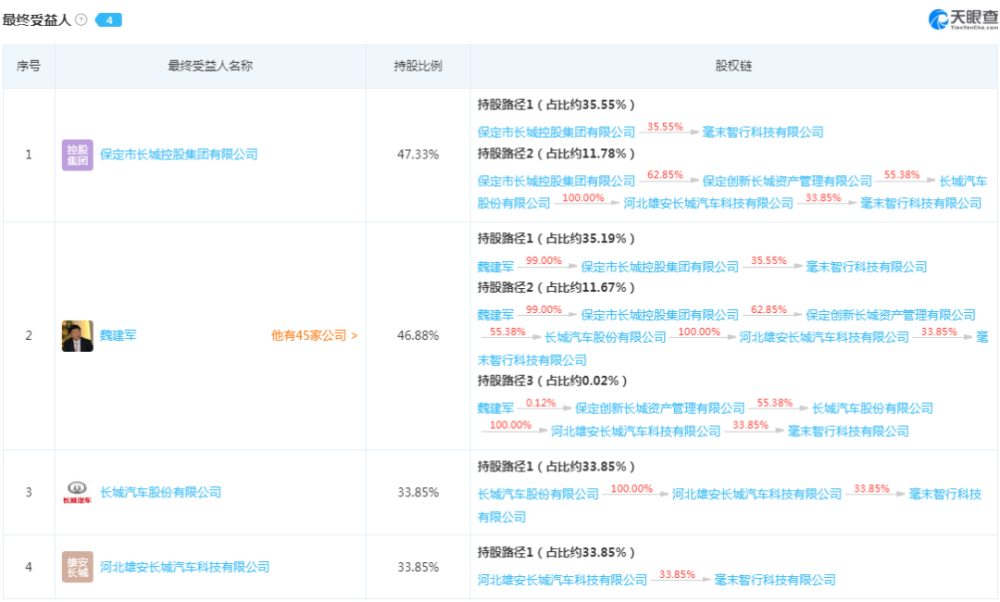Open 保定市长城控股集团有限公司 in name column
Image resolution: width=1000 pixels, height=602 pixels.
click(x=179, y=154)
